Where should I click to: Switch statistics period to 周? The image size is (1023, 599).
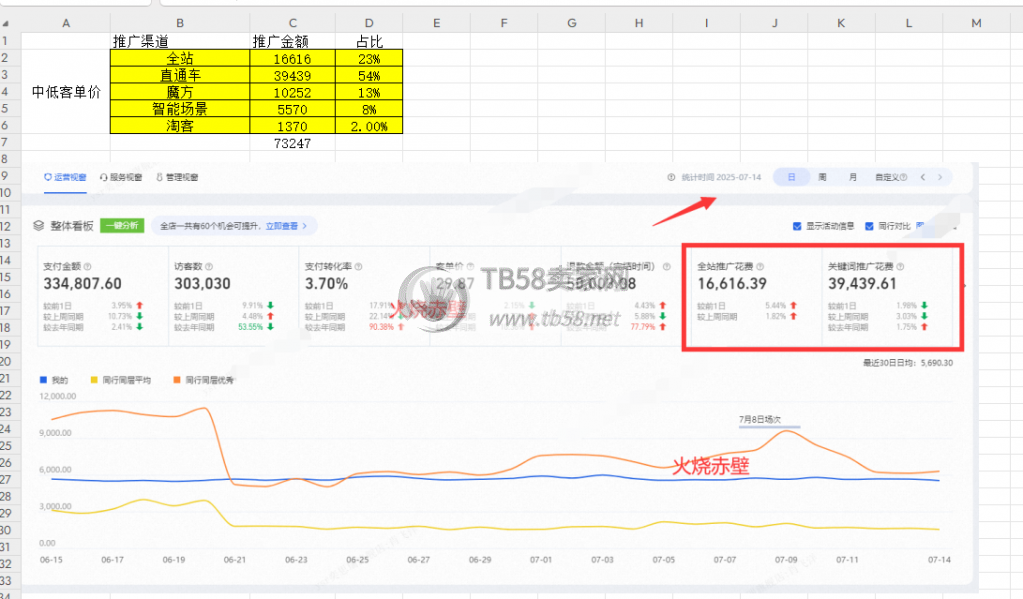tap(822, 177)
